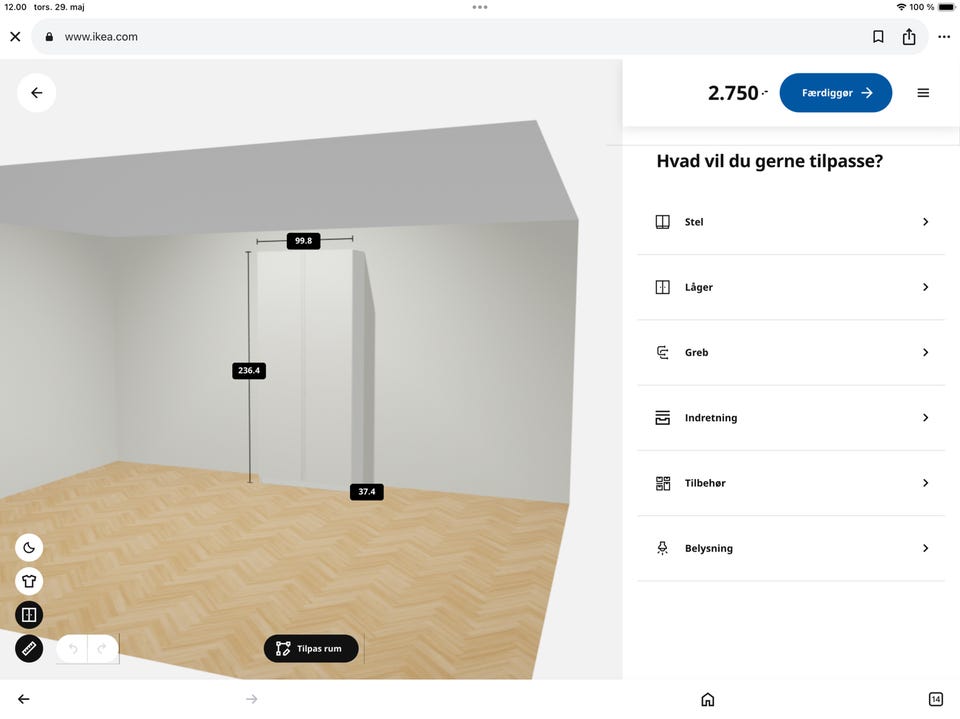Open the browser more options menu
Viewport: 960px width, 719px height.
pyautogui.click(x=944, y=37)
